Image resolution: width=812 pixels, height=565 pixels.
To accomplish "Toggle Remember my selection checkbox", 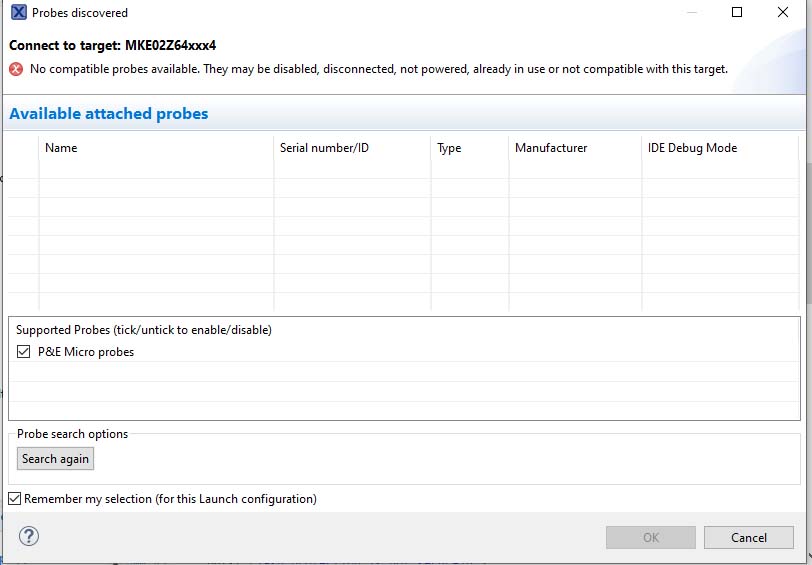I will click(15, 498).
